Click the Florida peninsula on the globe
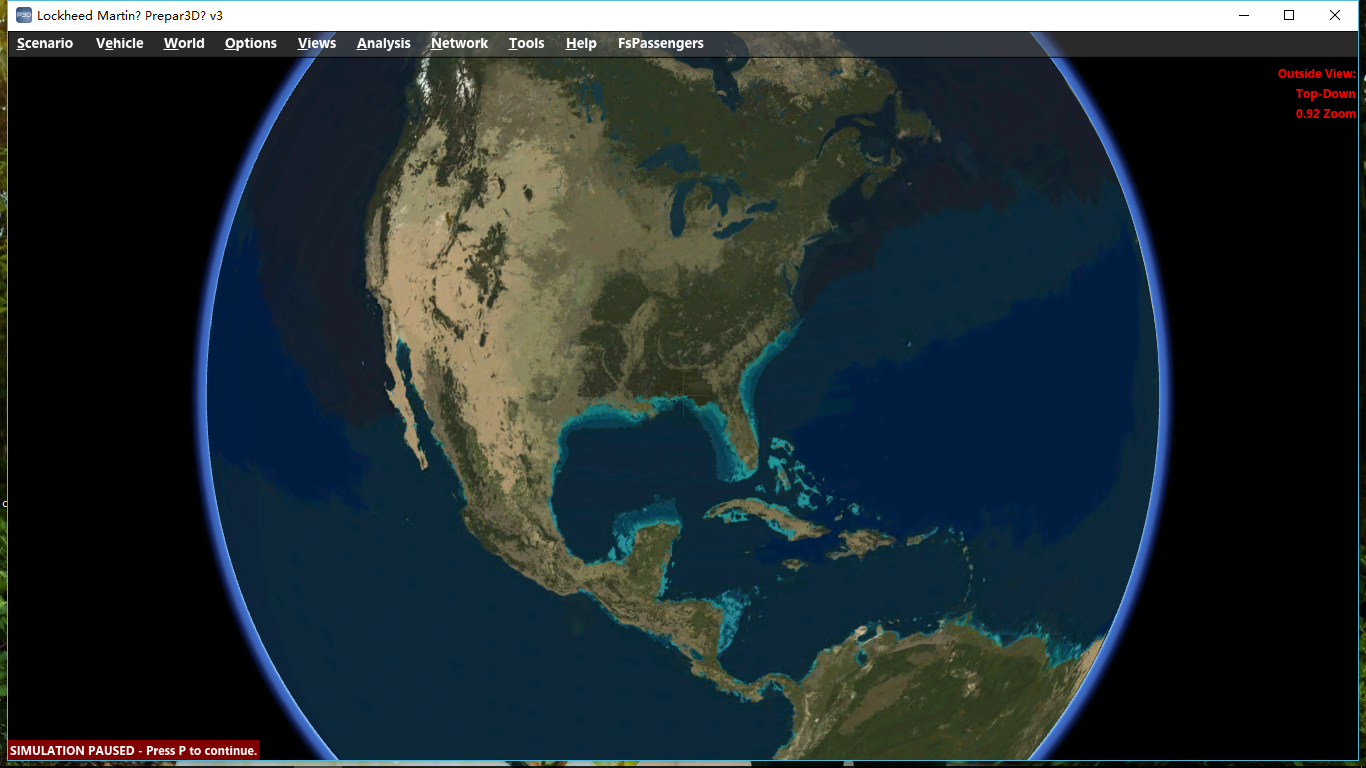The image size is (1366, 768). pyautogui.click(x=738, y=435)
